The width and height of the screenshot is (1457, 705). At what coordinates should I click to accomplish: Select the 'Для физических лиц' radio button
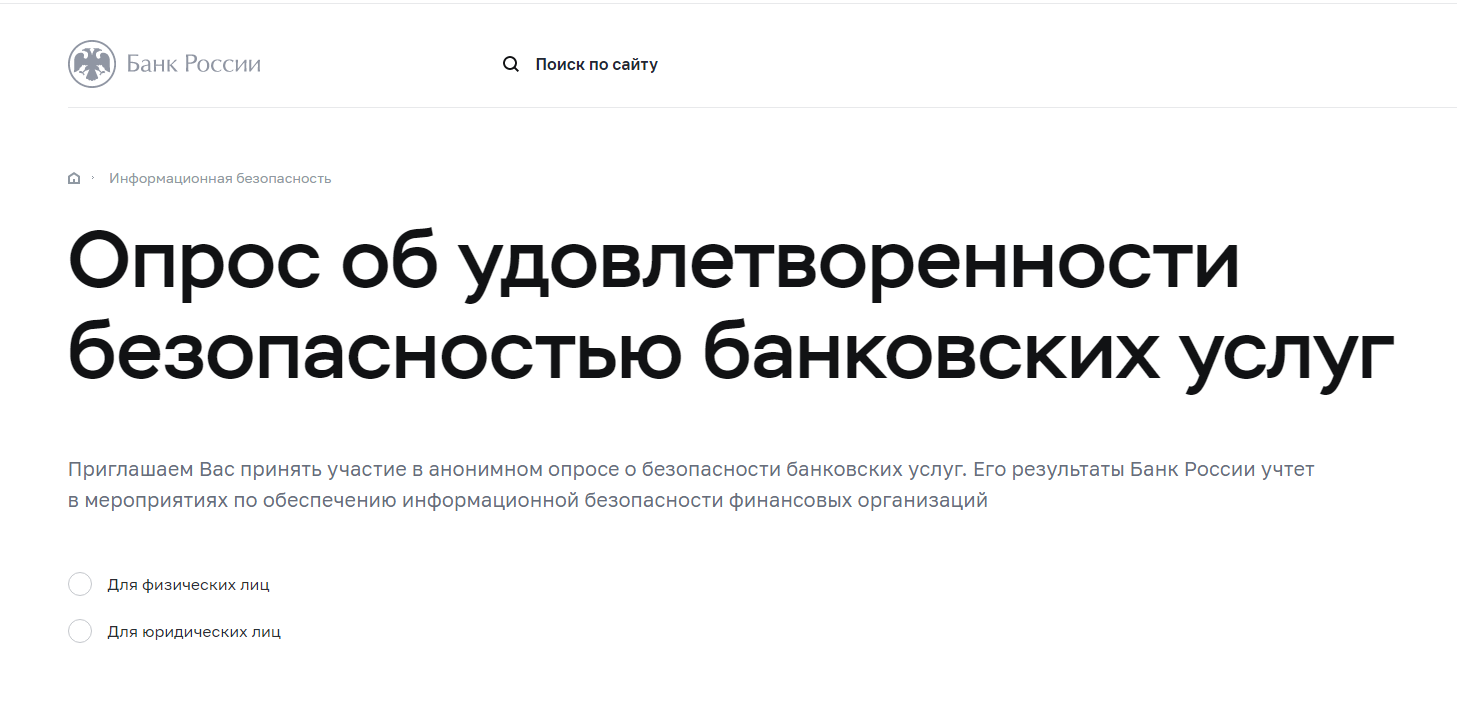click(x=80, y=584)
